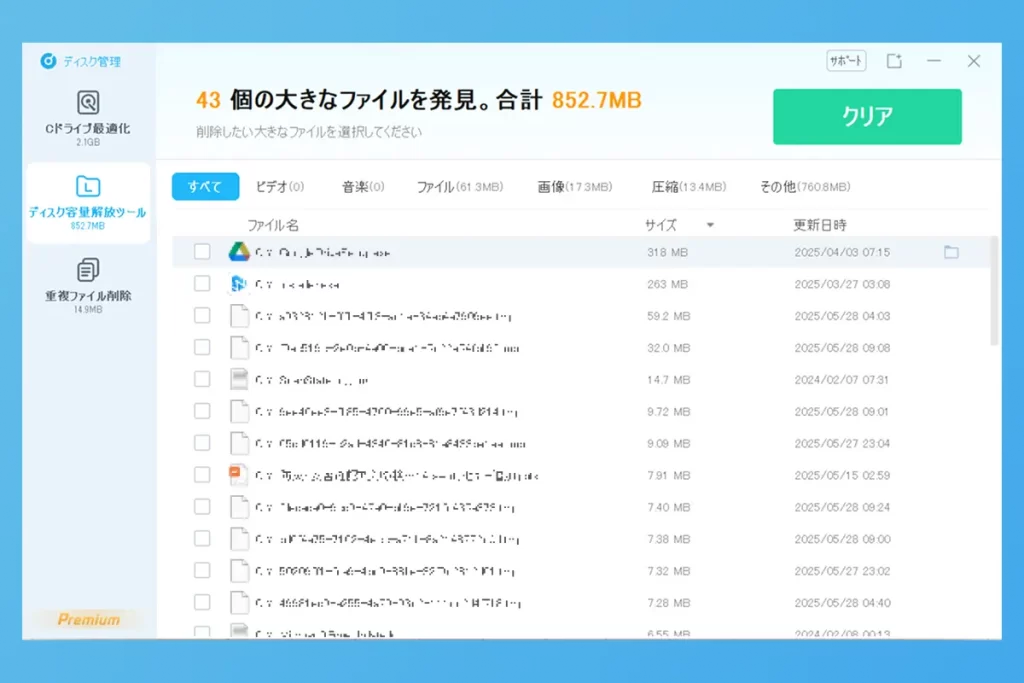Click the gray file icon in 14.7 MB row
Viewport: 1024px width, 683px height.
[x=239, y=379]
